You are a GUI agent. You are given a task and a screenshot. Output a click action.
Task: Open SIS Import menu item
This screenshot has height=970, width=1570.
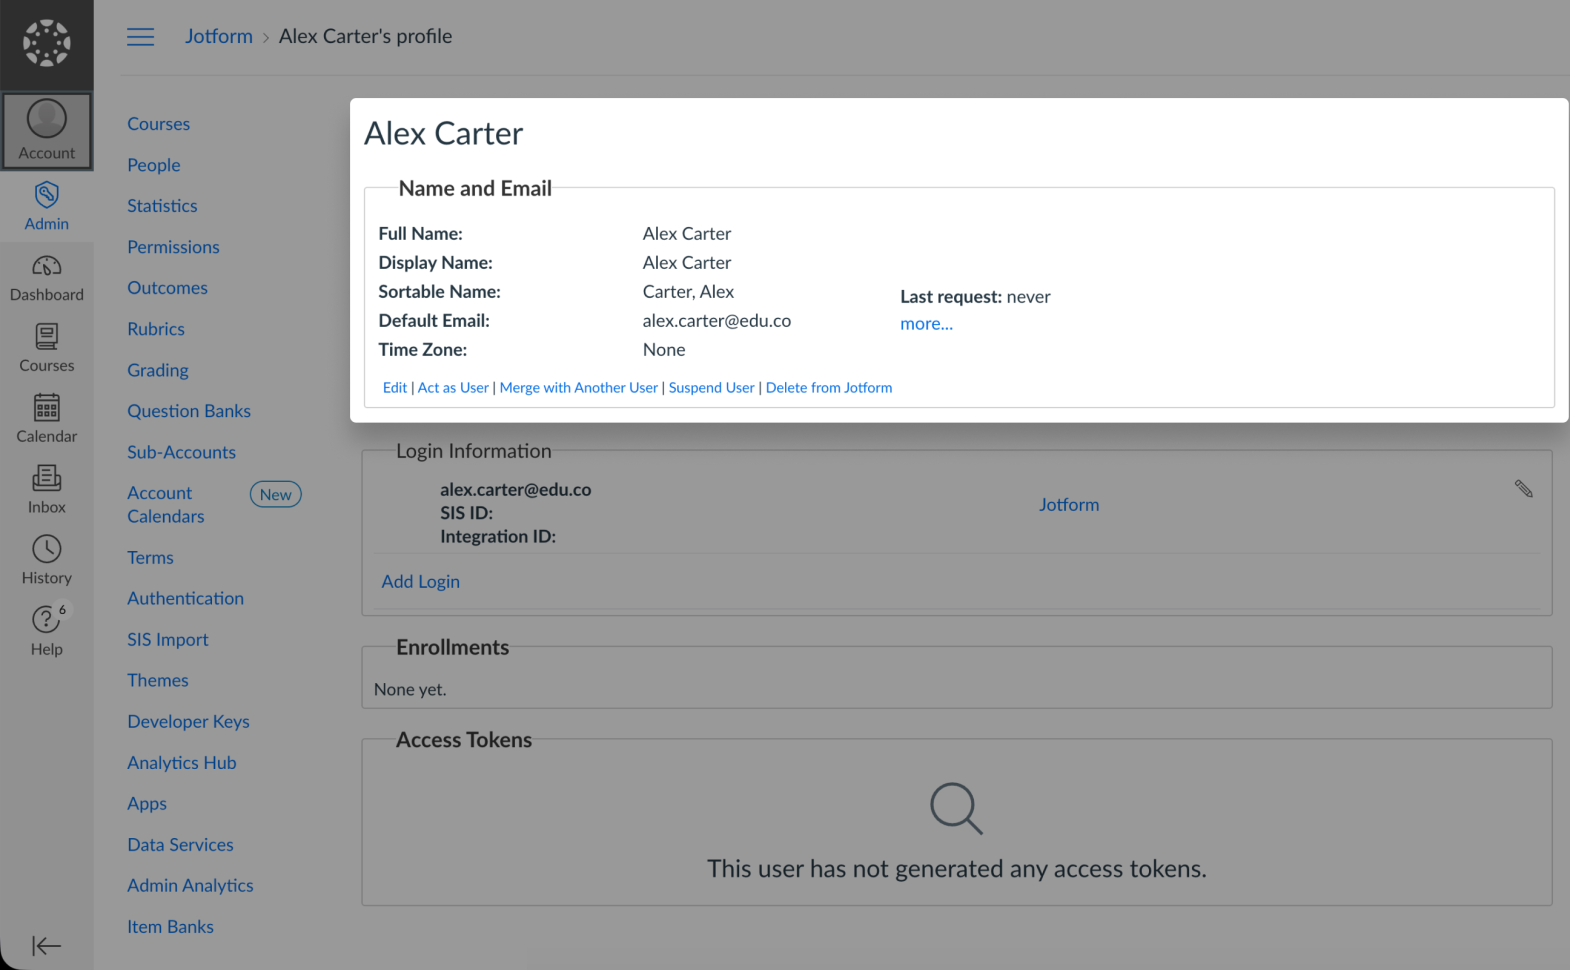point(168,640)
